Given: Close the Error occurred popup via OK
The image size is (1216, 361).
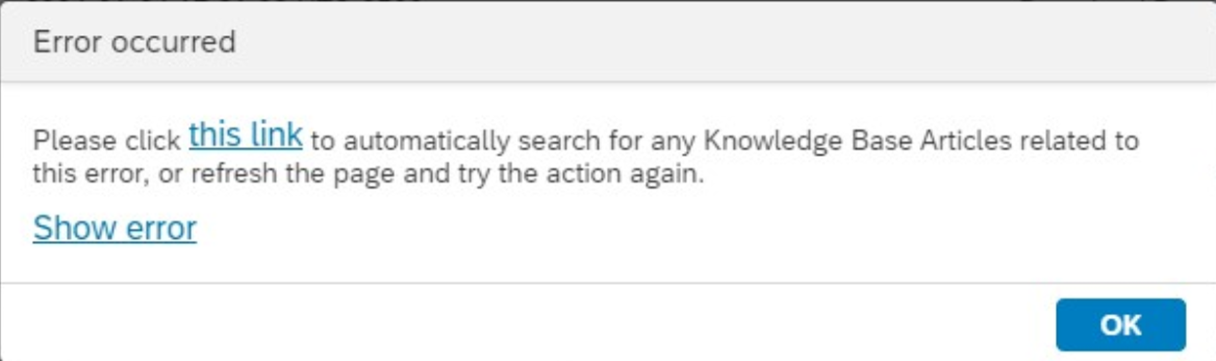Looking at the screenshot, I should click(1121, 324).
